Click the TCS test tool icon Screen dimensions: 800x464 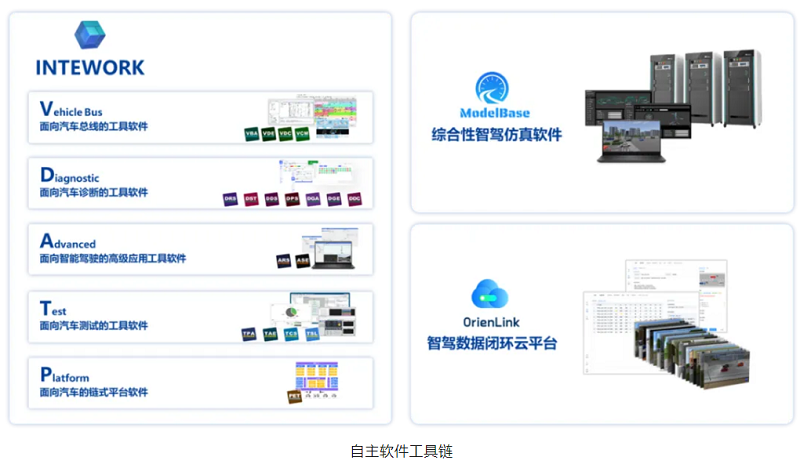pos(291,334)
